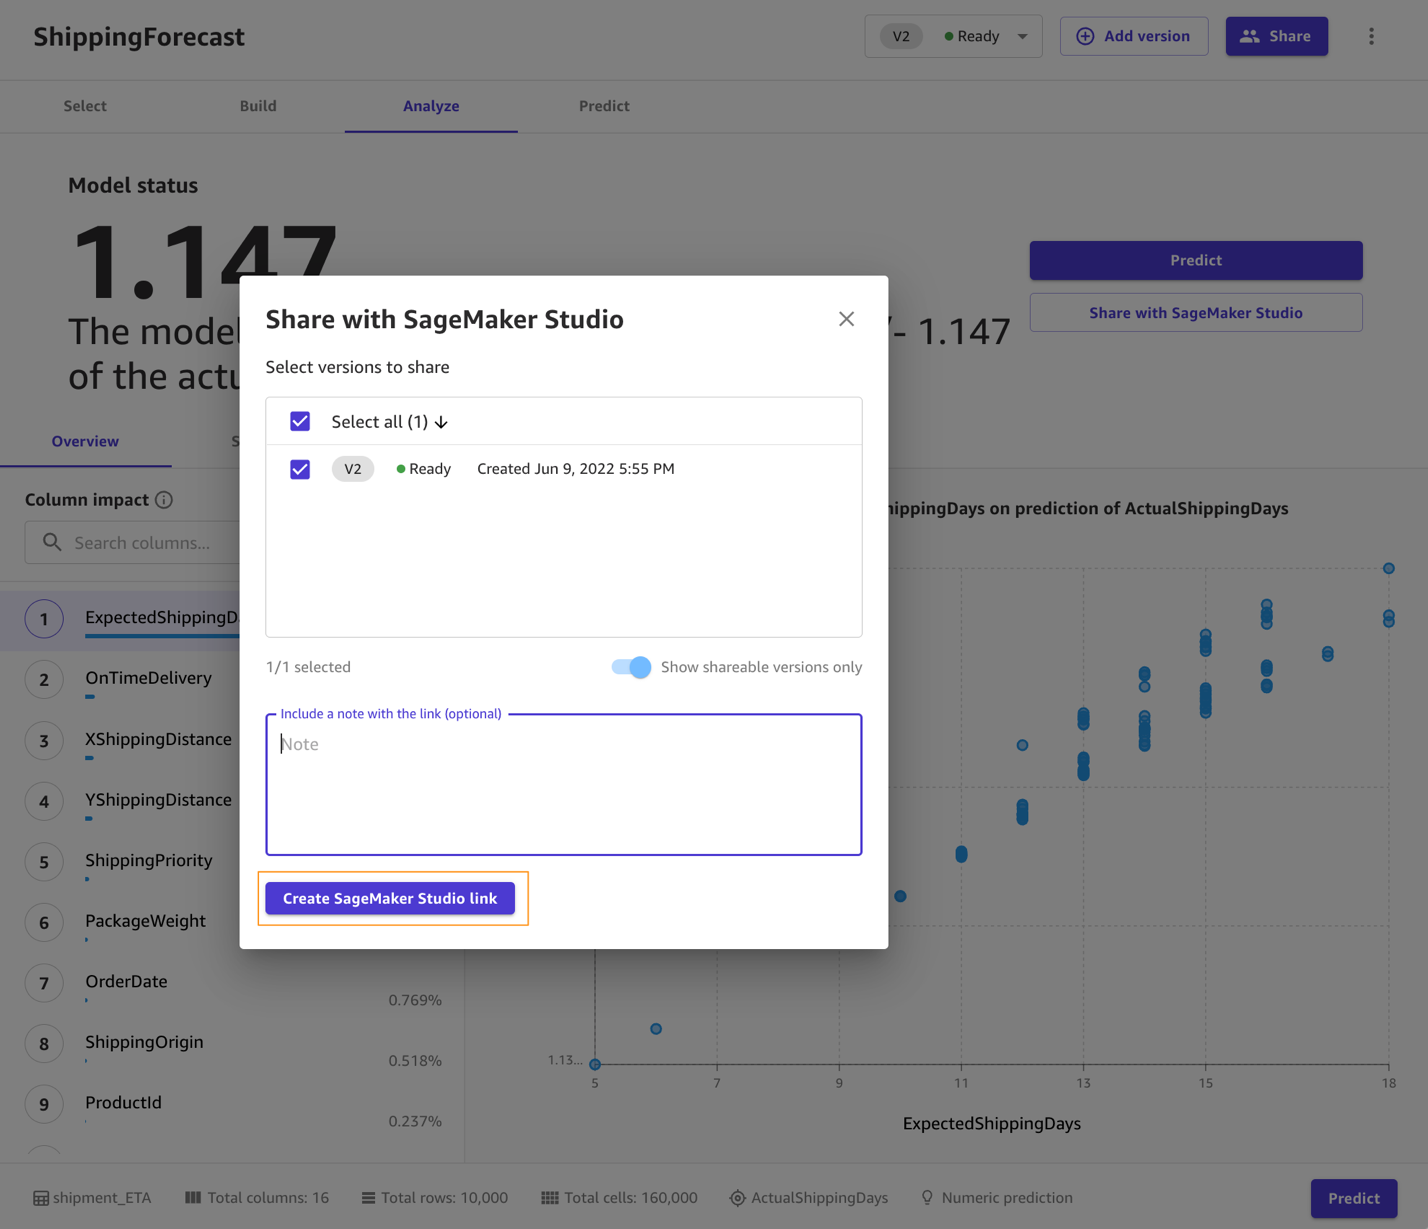1428x1229 pixels.
Task: Open the Build tab
Action: click(258, 106)
